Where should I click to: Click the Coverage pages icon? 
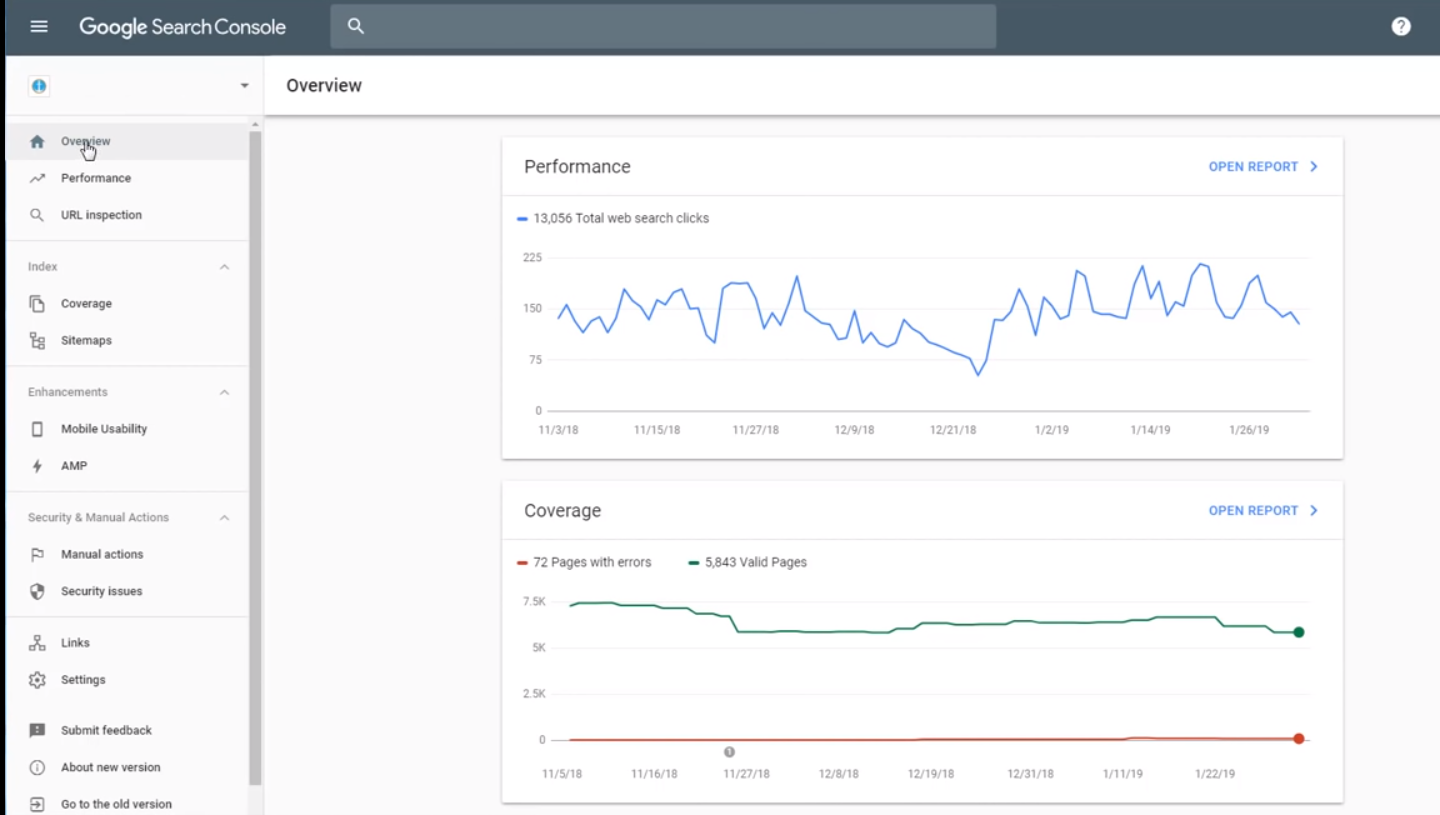coord(37,304)
